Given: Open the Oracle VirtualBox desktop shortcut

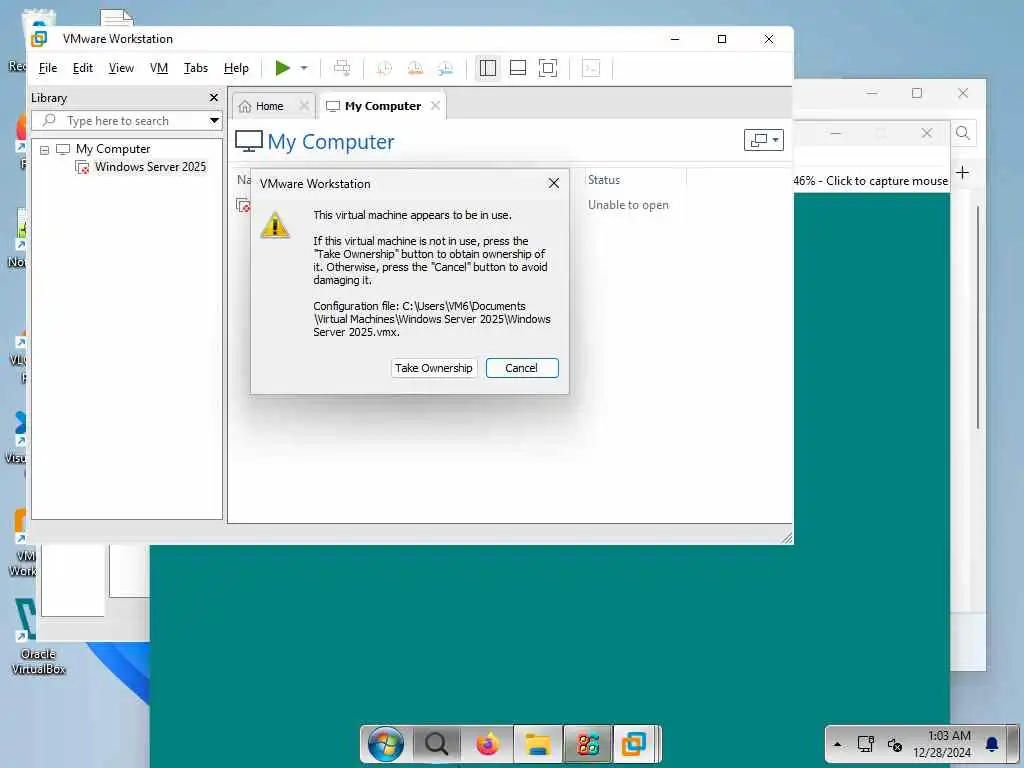Looking at the screenshot, I should click(39, 636).
